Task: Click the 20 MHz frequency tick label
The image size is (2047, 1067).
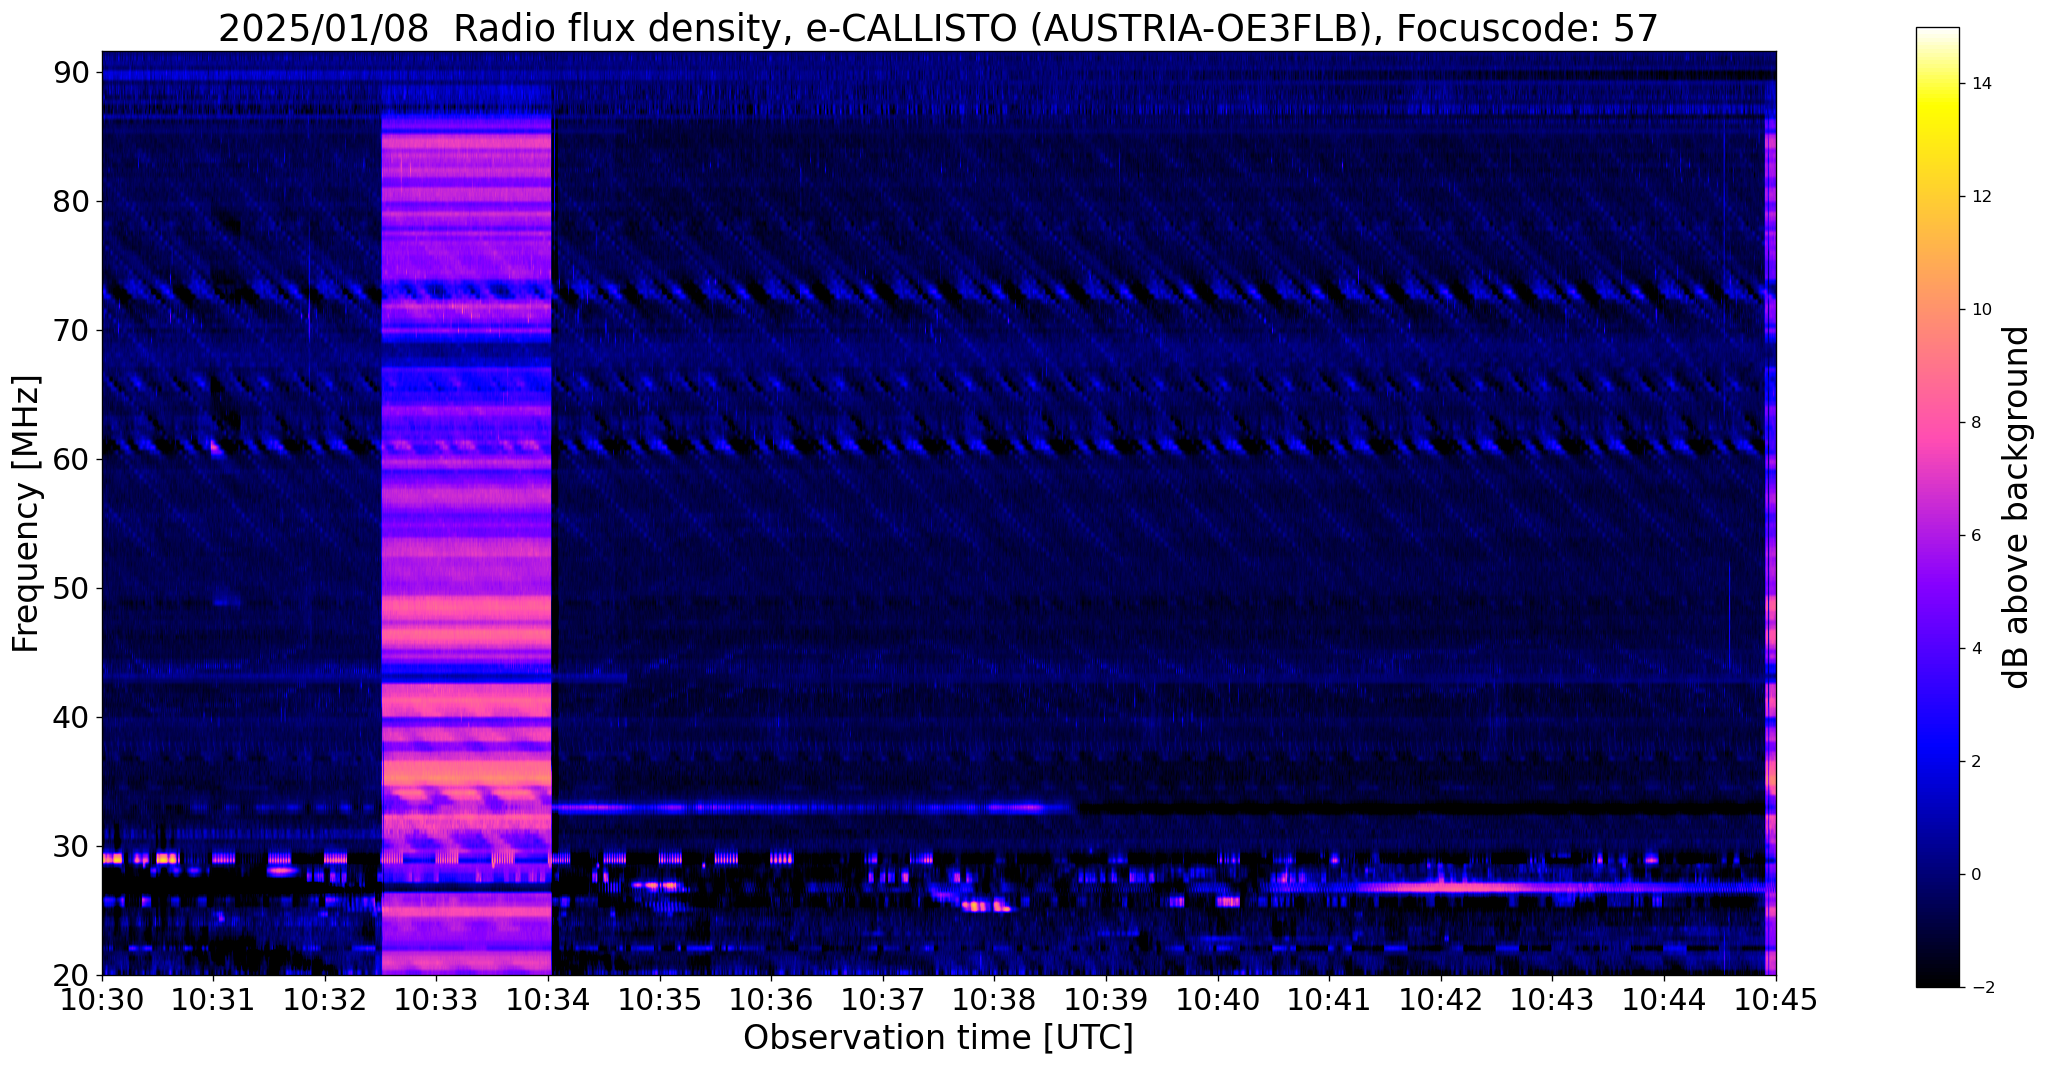Action: coord(71,975)
